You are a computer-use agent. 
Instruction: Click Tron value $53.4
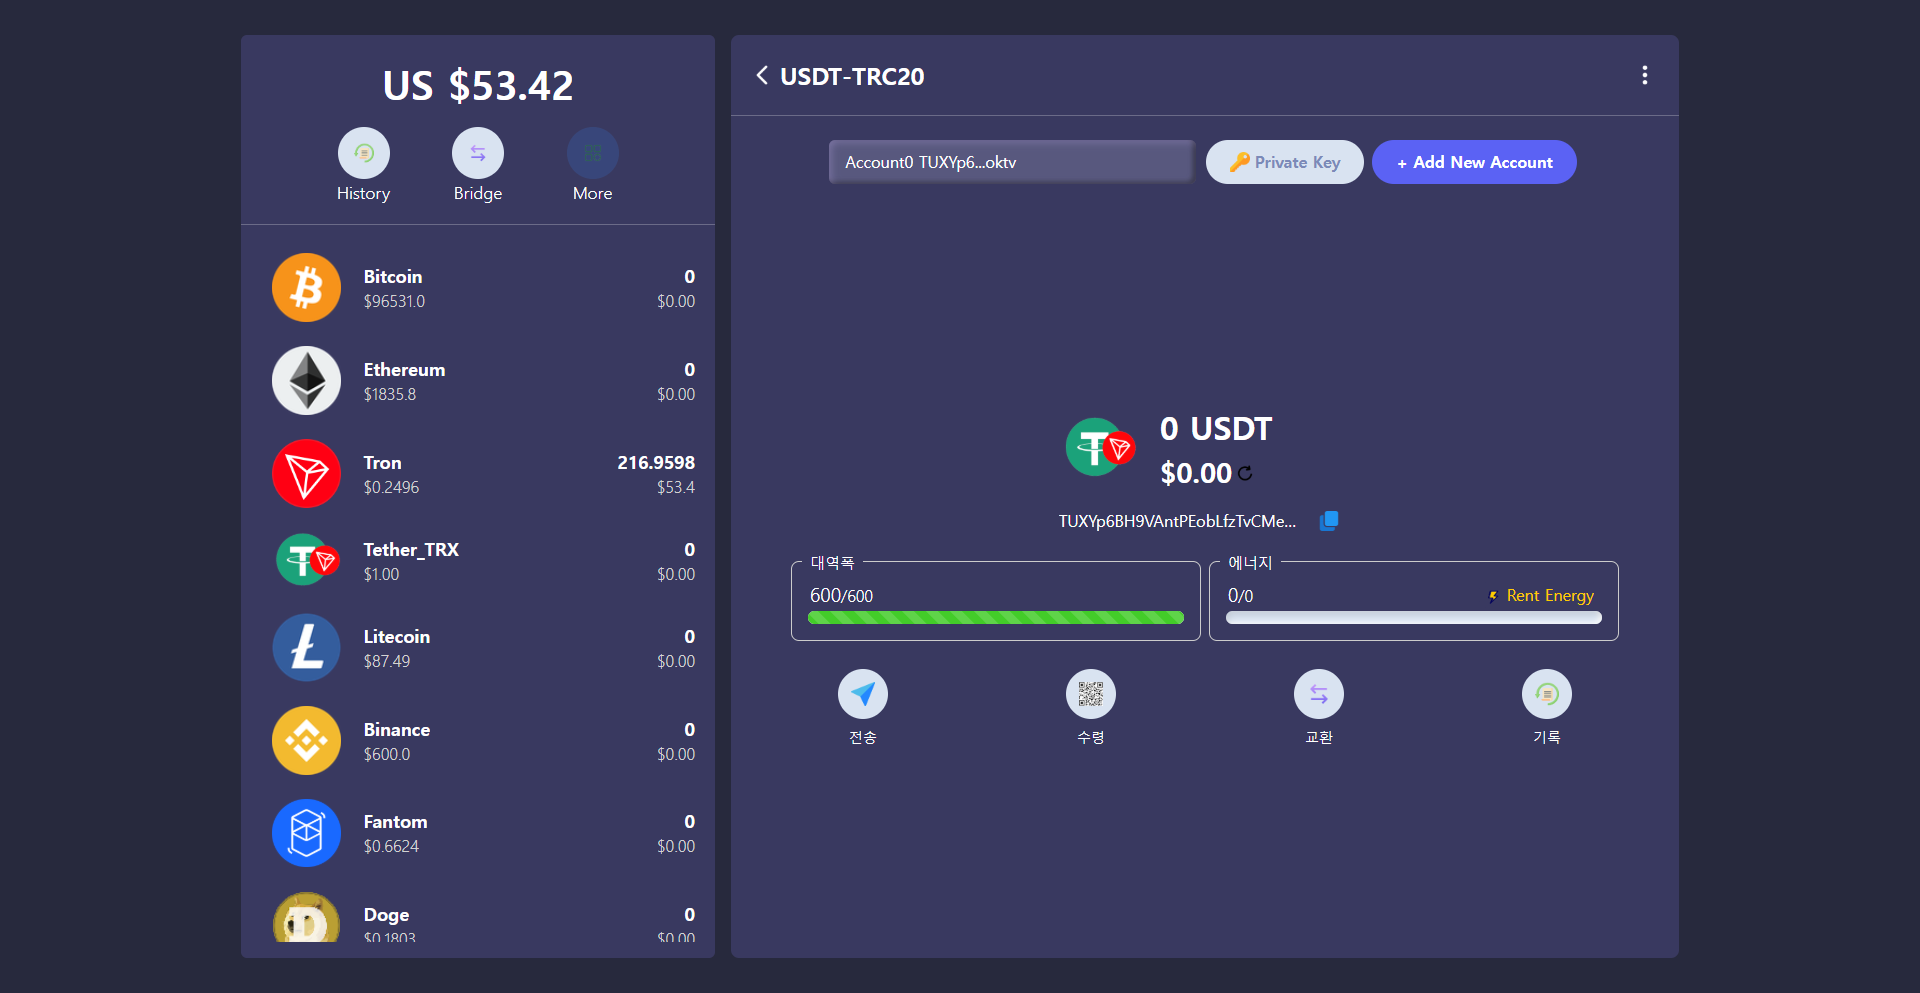coord(676,487)
